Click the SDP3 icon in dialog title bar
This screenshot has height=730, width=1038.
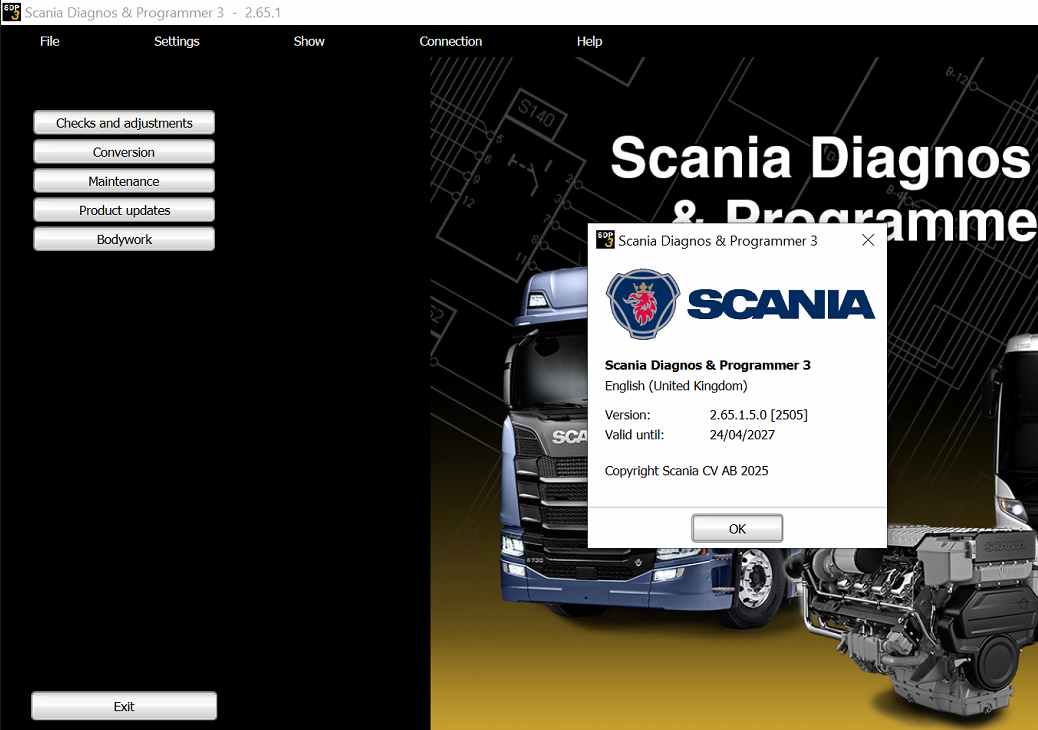[x=605, y=240]
